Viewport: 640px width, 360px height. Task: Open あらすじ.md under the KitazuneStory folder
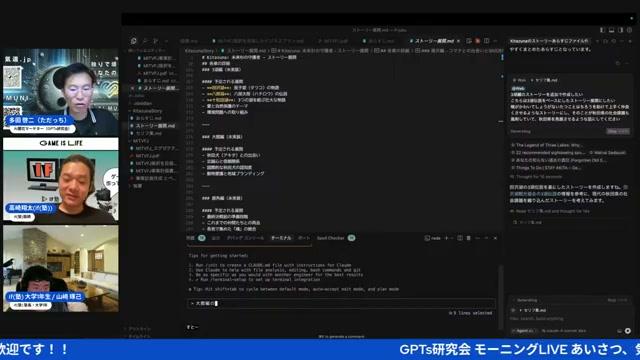pos(149,118)
